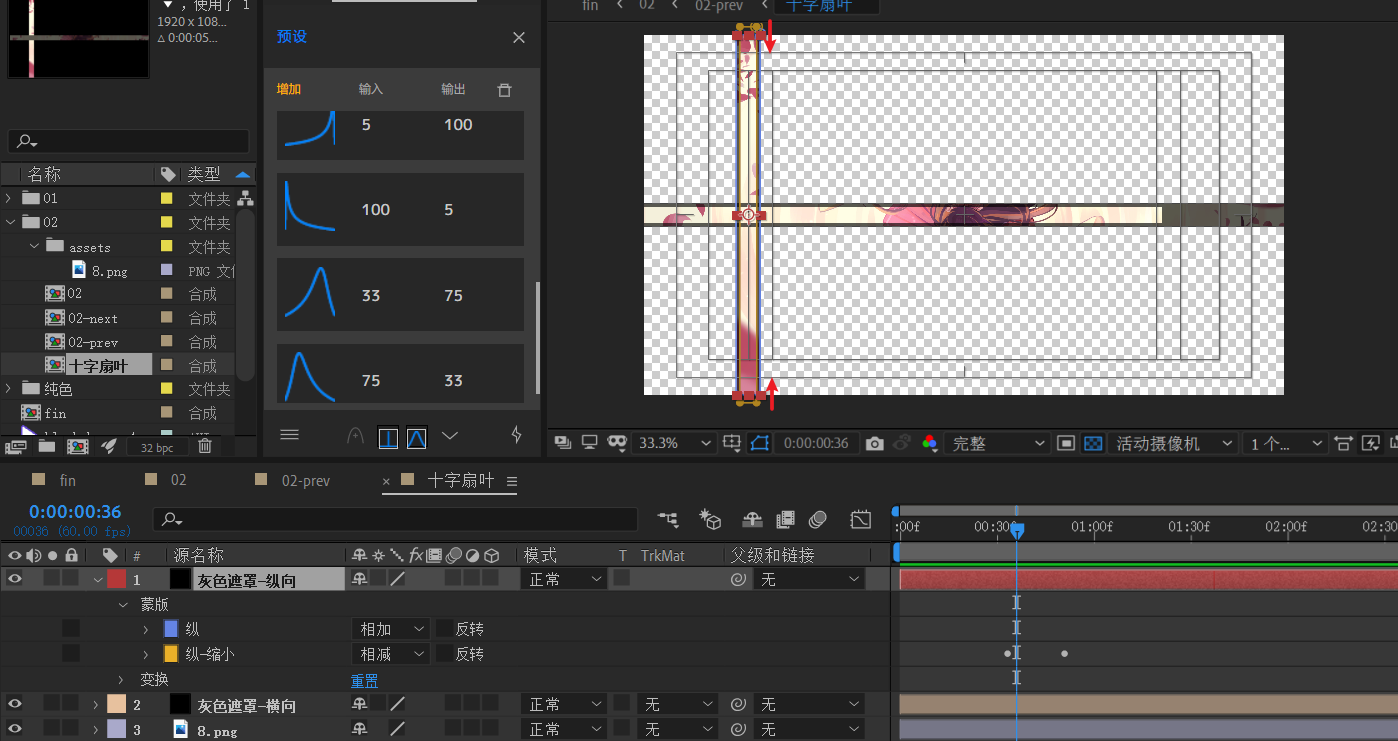Select the Flow ease-out curve mode button
The image size is (1398, 741).
[388, 437]
